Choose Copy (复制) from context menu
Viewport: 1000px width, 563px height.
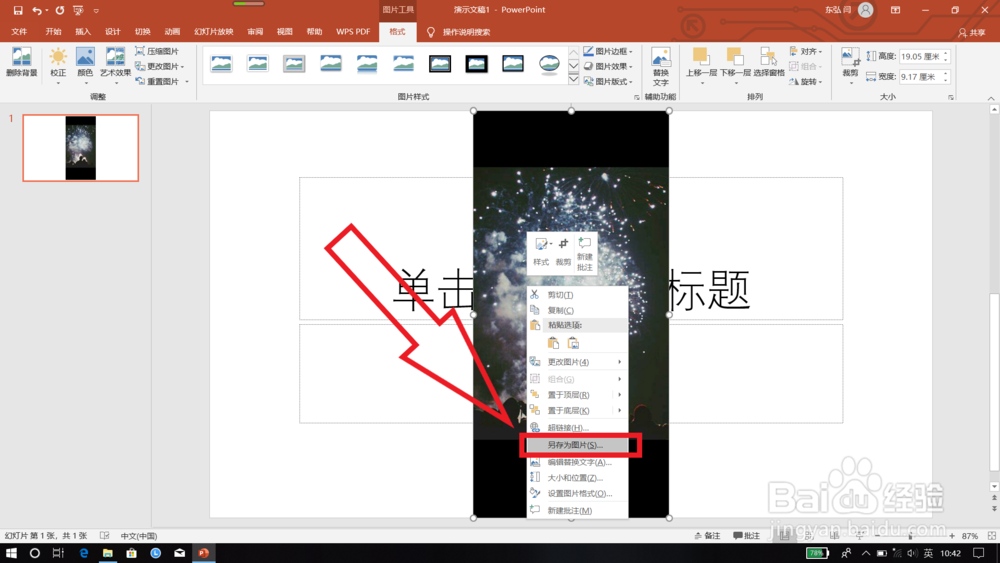577,310
